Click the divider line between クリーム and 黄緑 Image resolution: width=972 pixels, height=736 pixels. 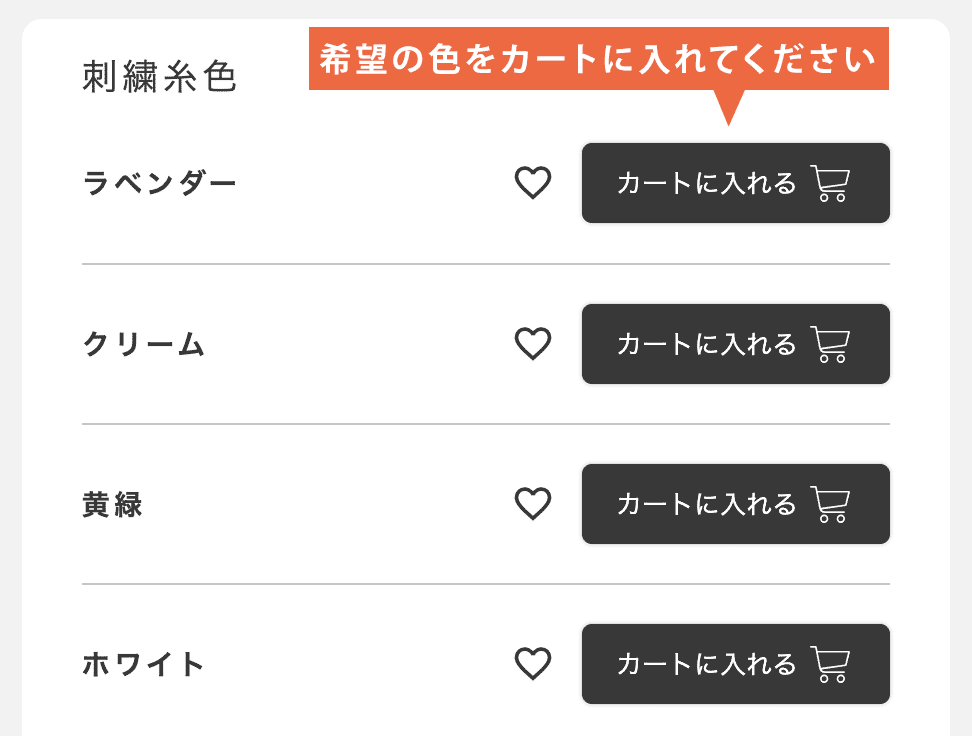(485, 424)
